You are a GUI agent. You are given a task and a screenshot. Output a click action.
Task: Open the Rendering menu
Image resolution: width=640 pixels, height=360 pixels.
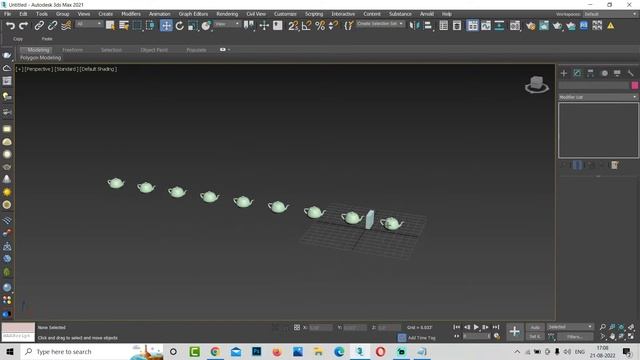(227, 14)
